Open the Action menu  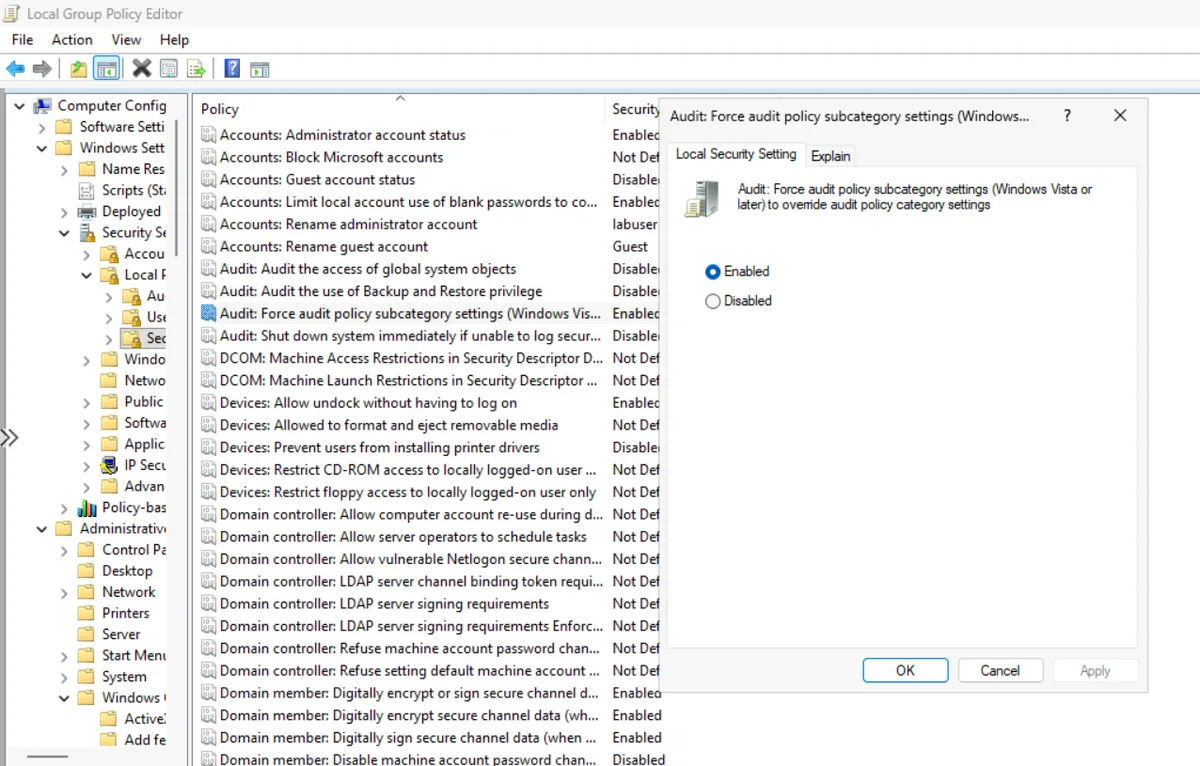(72, 39)
